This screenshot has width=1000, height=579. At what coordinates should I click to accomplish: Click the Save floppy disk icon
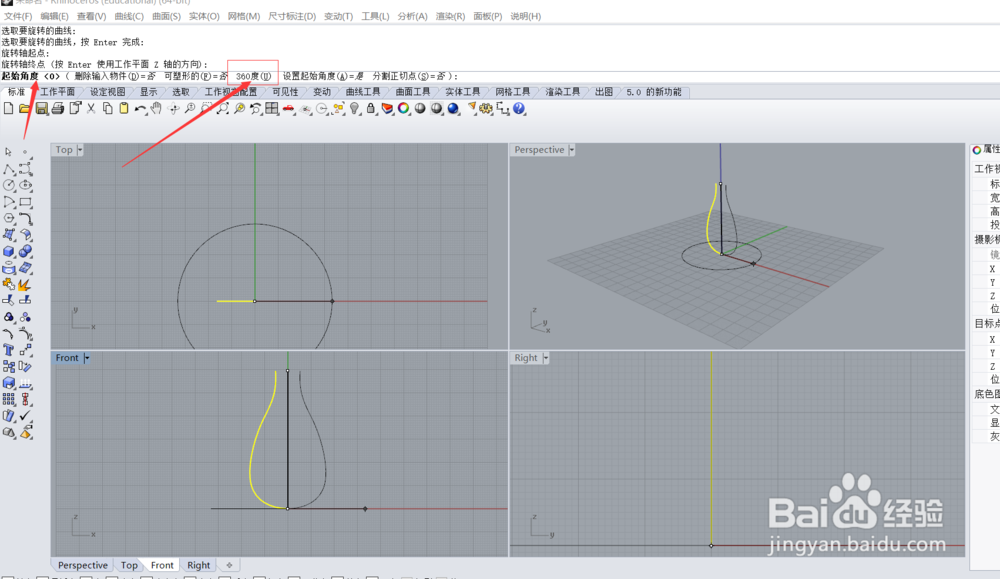point(41,108)
